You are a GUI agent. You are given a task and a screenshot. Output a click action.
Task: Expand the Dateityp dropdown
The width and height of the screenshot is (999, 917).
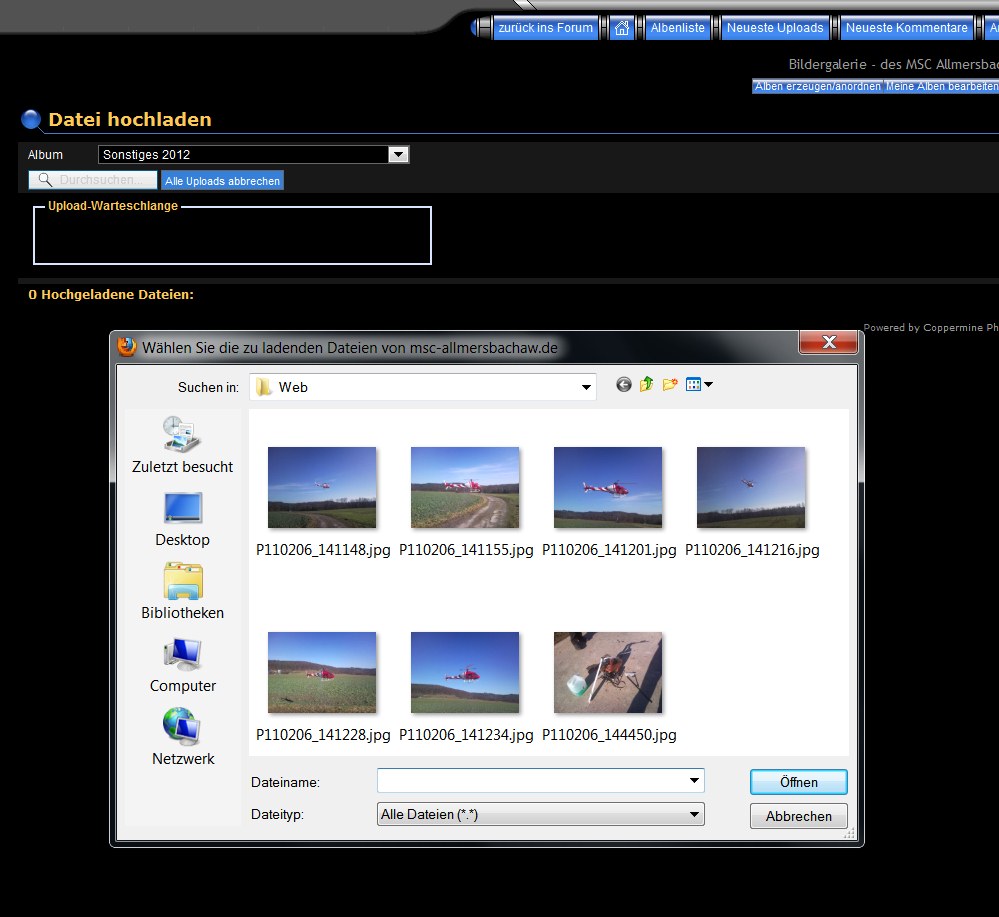(694, 815)
